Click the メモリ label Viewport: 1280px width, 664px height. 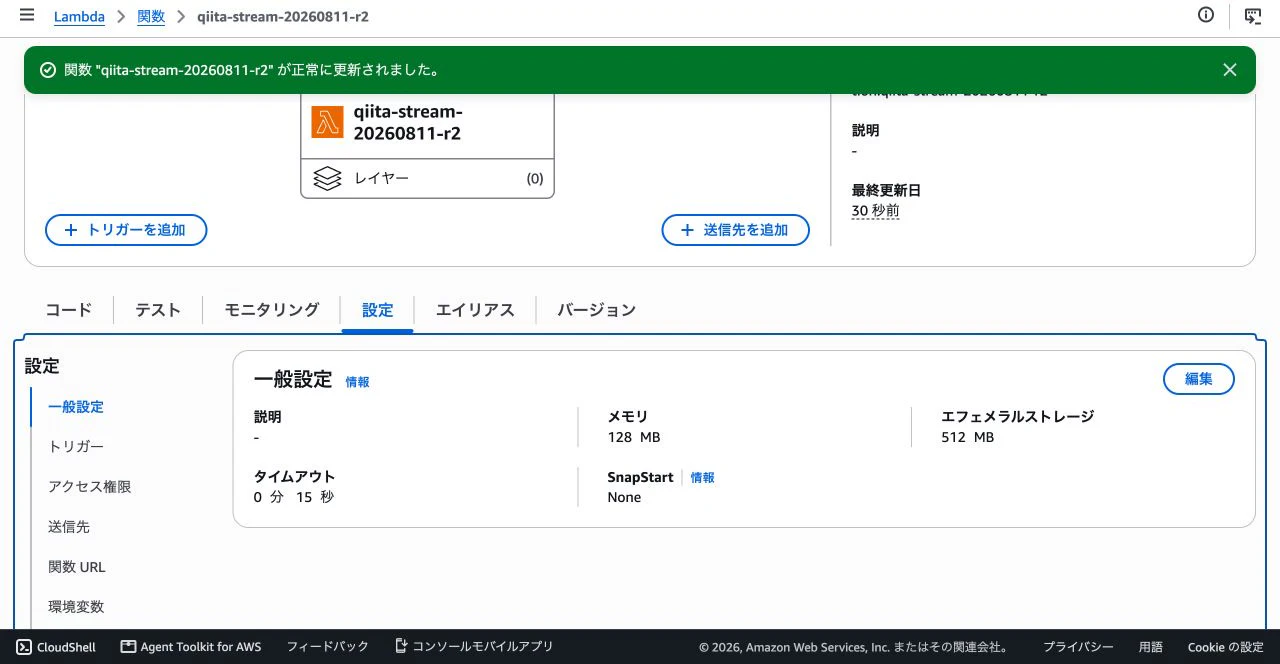coord(628,417)
